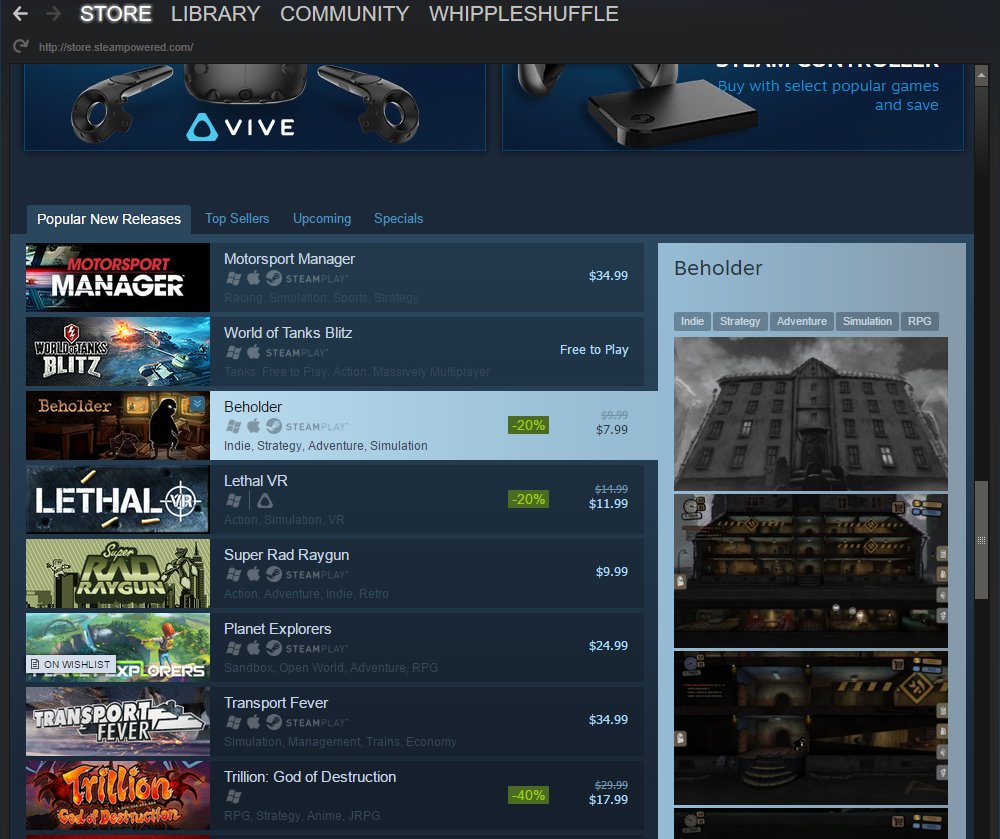Click the Motorsport Manager title
Image resolution: width=1000 pixels, height=839 pixels.
[x=290, y=259]
